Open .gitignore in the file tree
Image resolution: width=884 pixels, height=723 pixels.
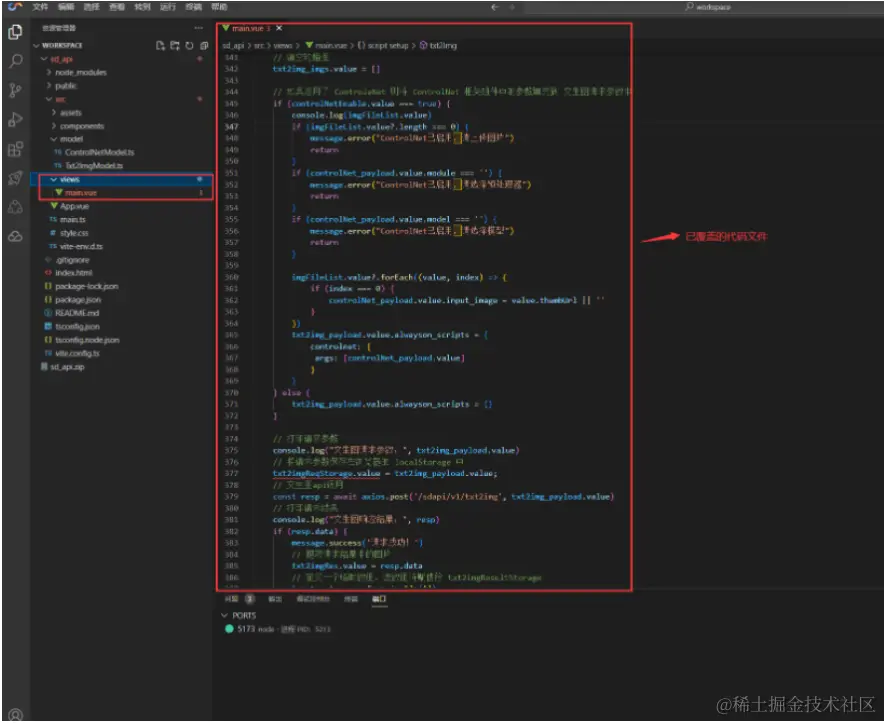72,261
